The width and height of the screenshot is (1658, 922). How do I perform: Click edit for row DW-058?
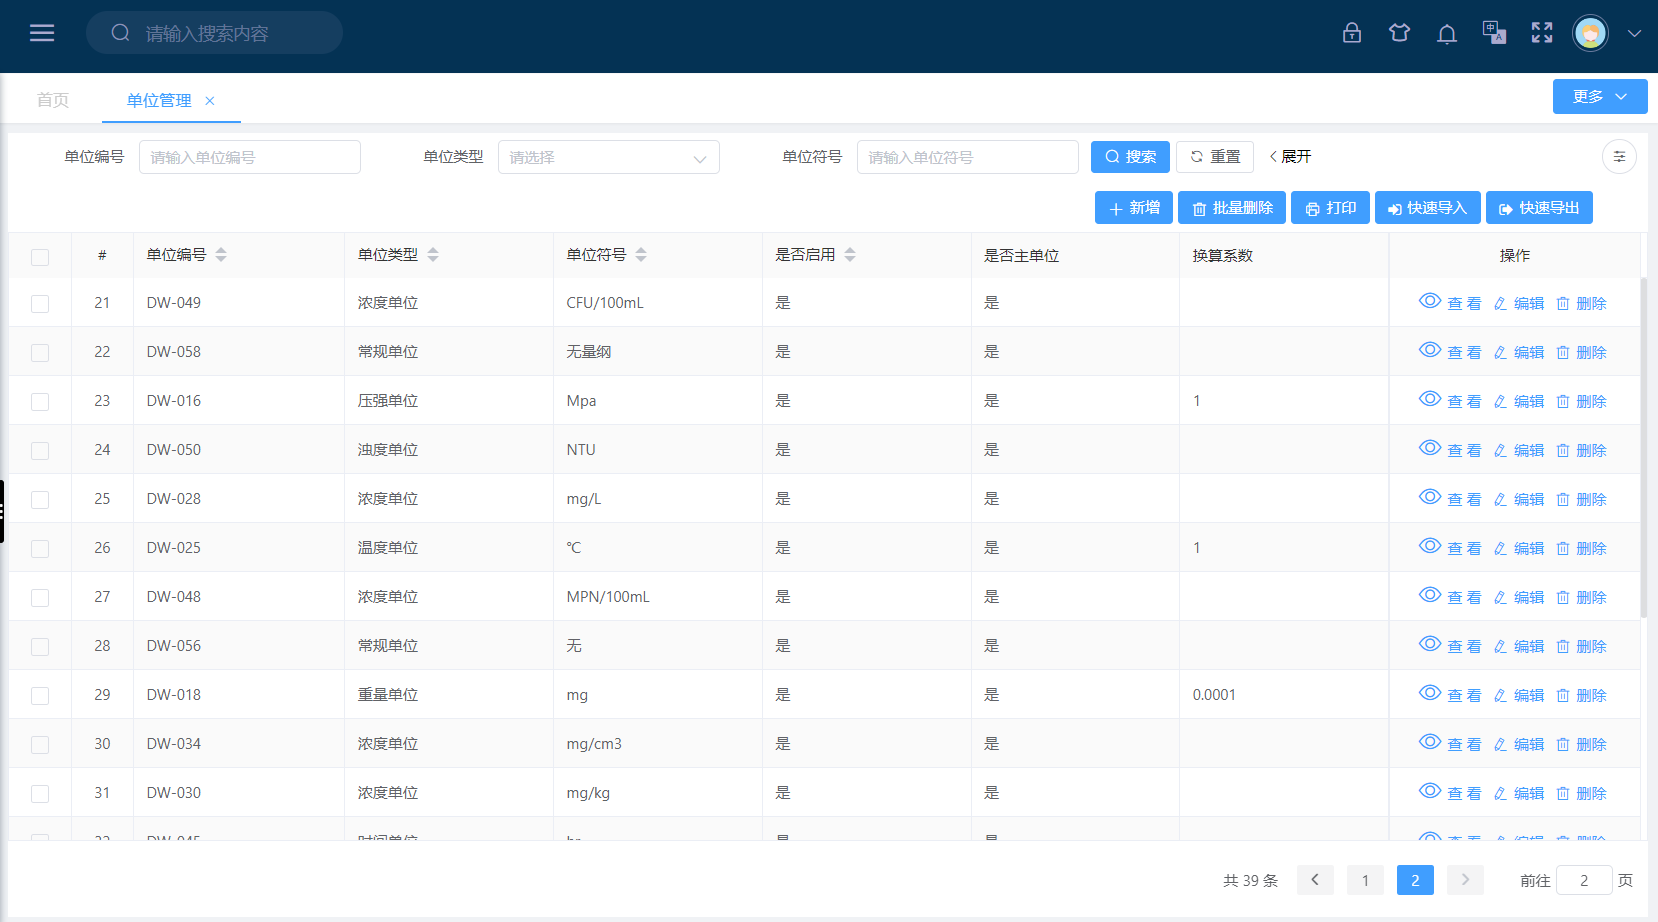click(1519, 352)
